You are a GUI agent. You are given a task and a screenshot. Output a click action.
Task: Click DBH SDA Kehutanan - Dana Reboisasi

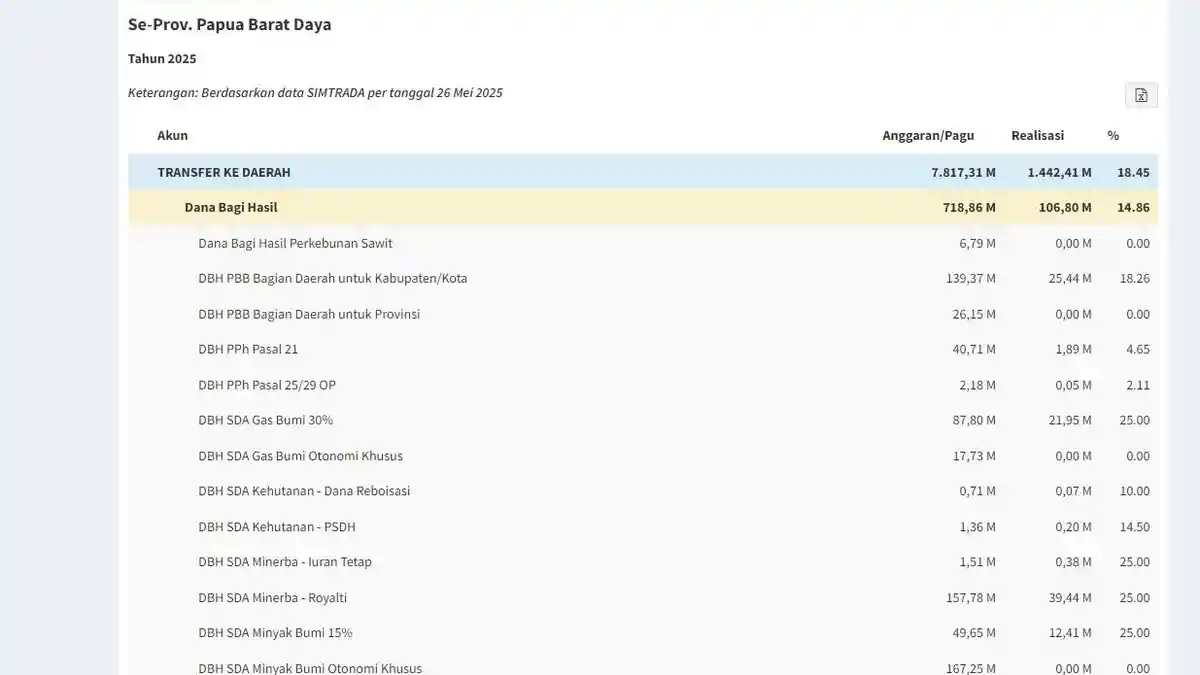304,491
